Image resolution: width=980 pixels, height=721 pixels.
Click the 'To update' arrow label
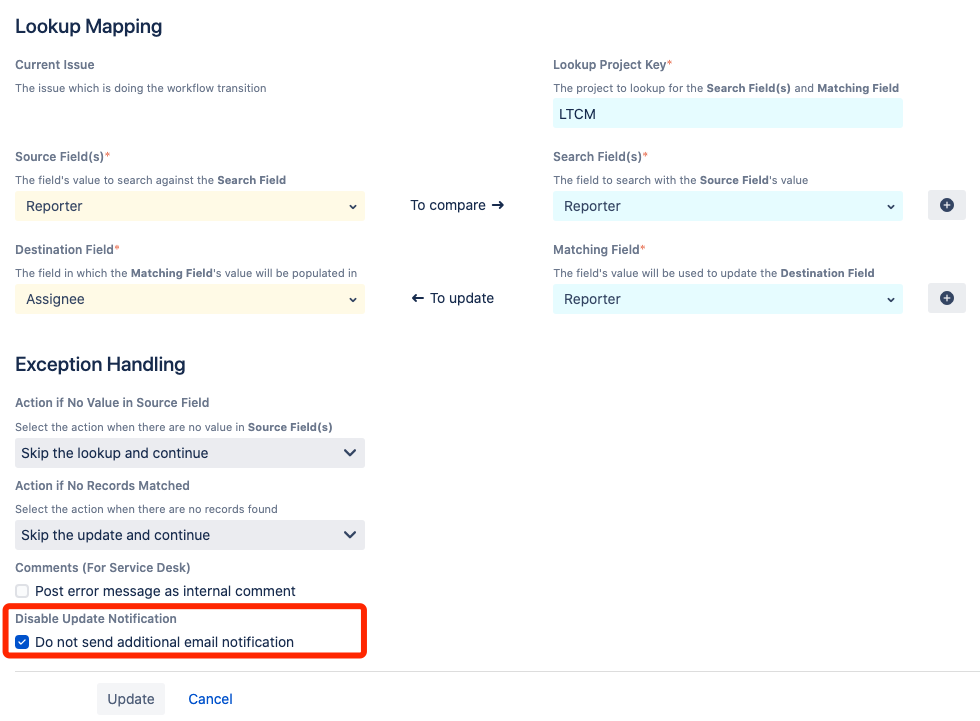click(453, 298)
